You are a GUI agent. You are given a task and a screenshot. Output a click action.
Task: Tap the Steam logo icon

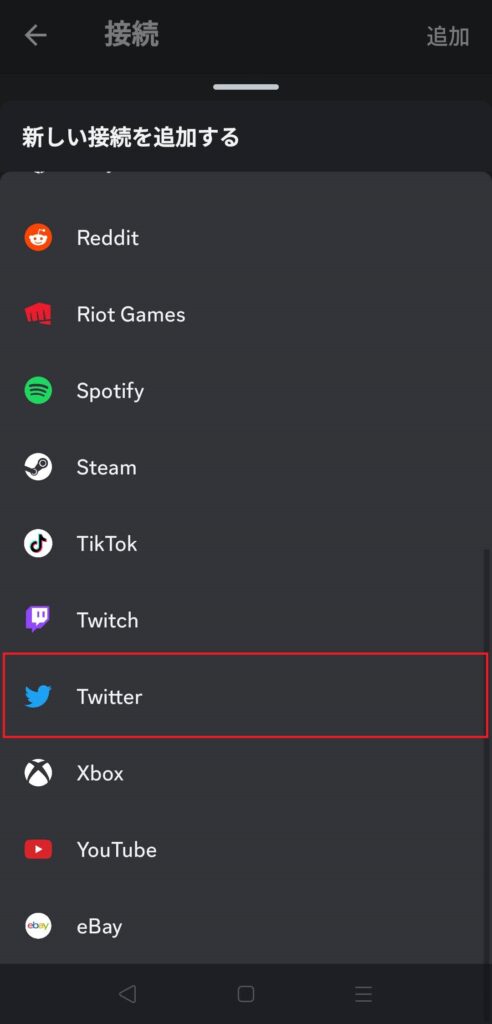38,467
